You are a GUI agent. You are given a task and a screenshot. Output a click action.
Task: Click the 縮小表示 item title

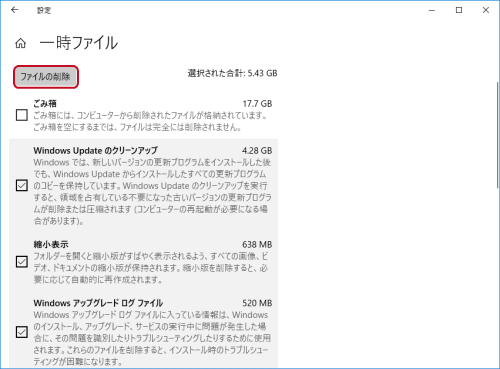point(51,244)
